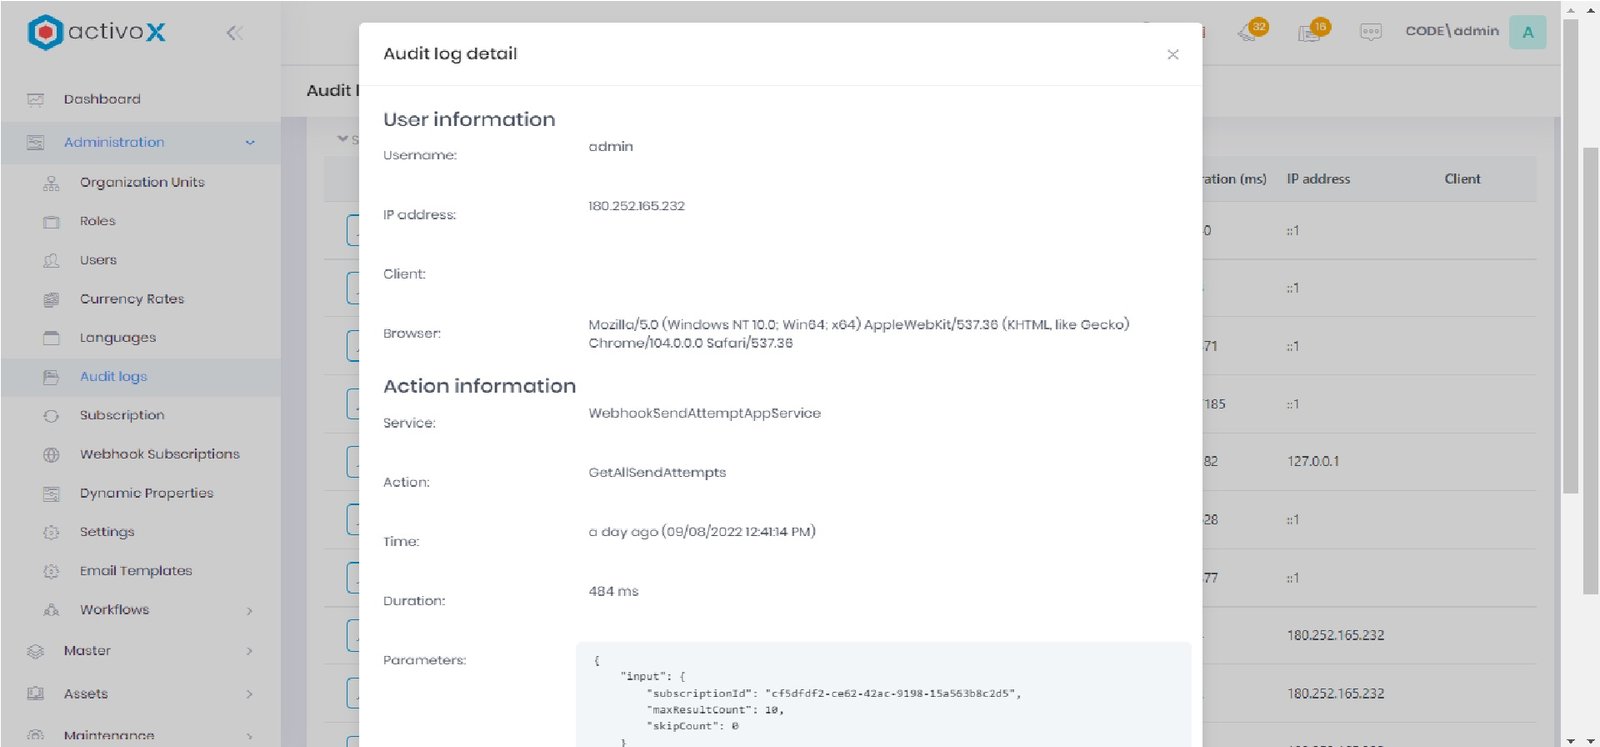Click the Dashboard icon in sidebar
Image resolution: width=1600 pixels, height=747 pixels.
coord(35,99)
